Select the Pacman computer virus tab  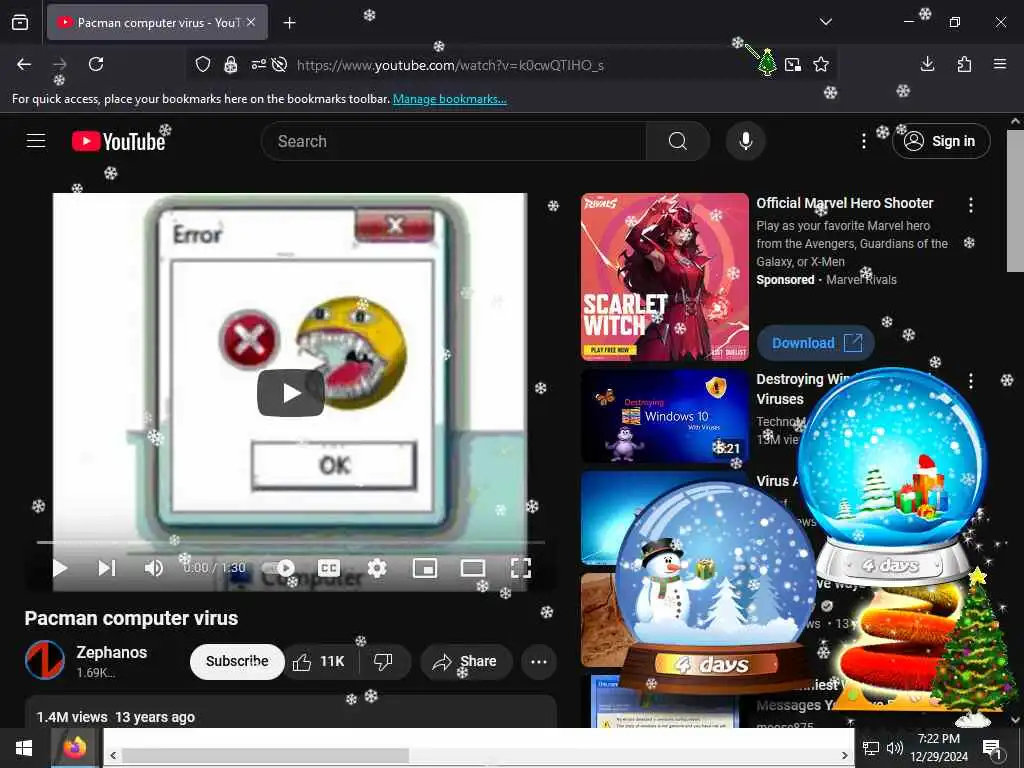pos(157,22)
